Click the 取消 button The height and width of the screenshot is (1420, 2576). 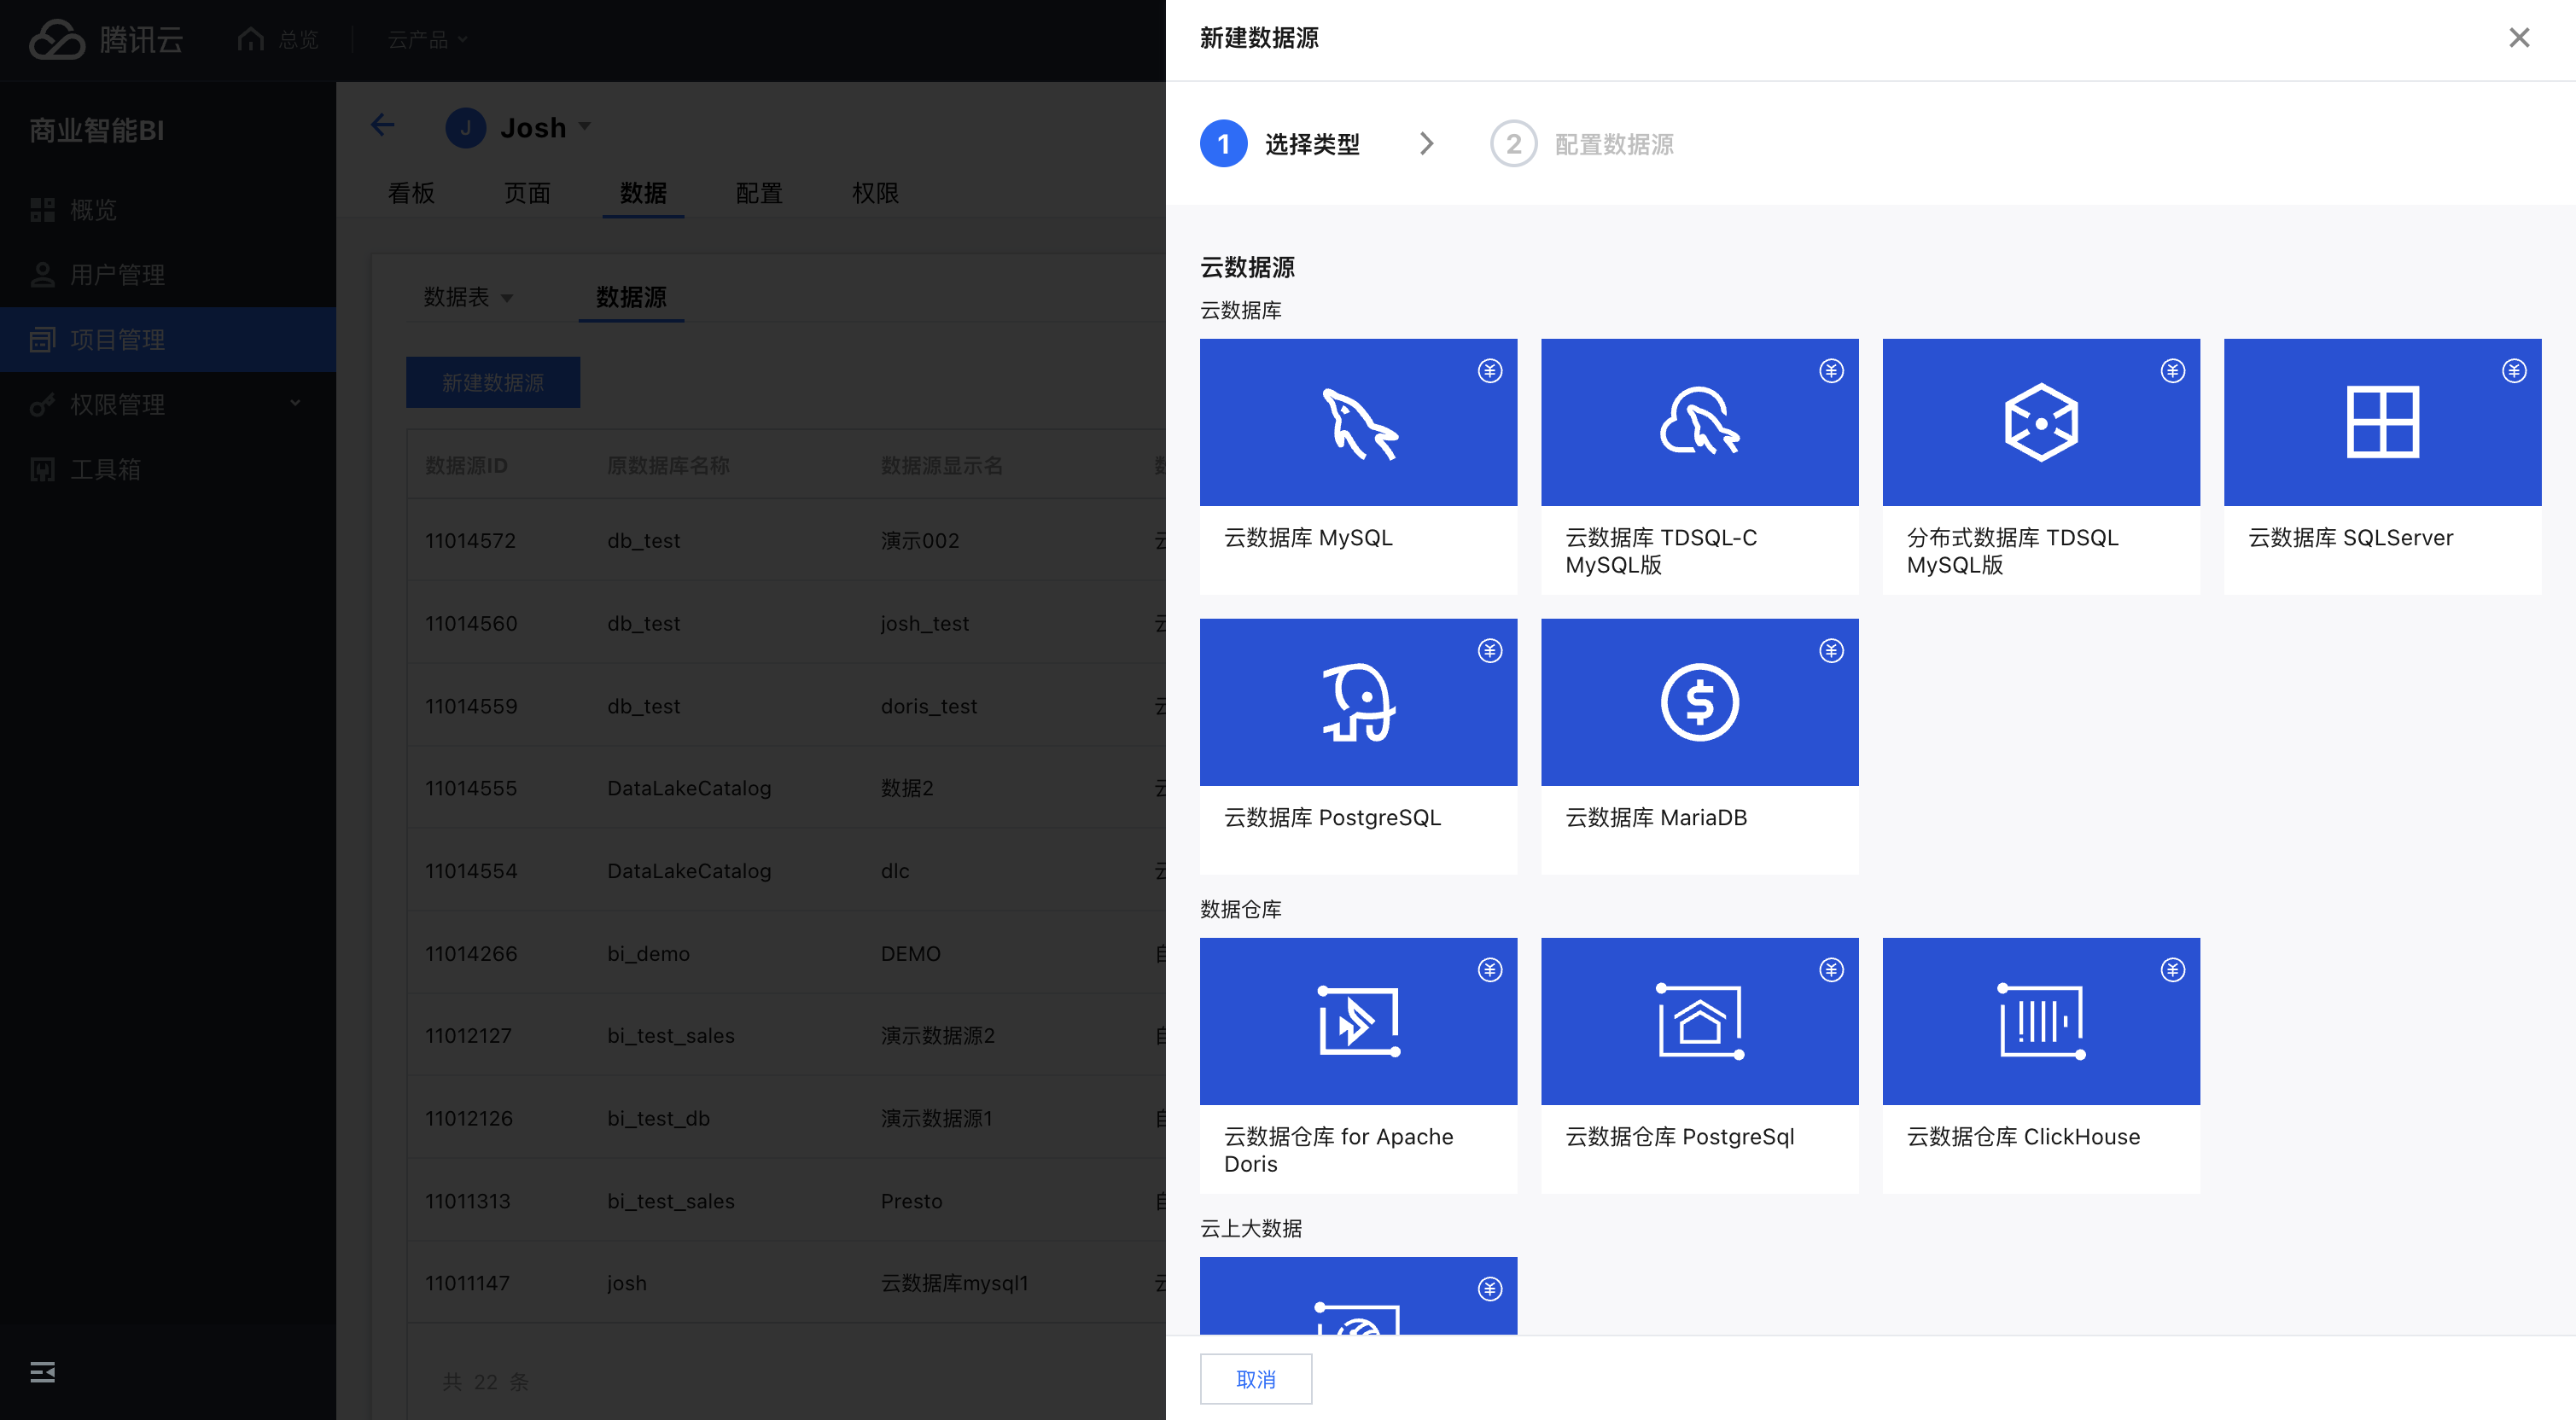(x=1255, y=1379)
